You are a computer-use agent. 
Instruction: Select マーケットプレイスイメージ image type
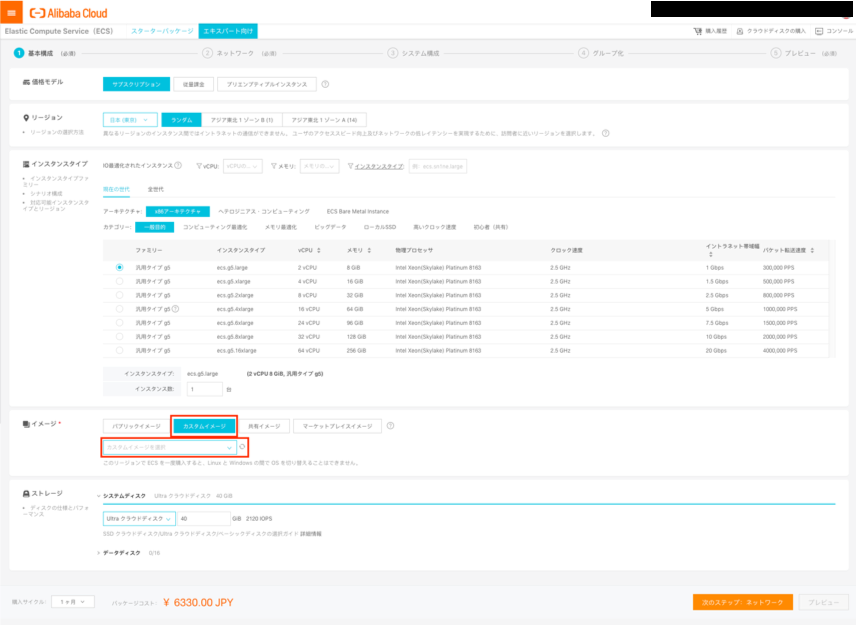[x=337, y=426]
